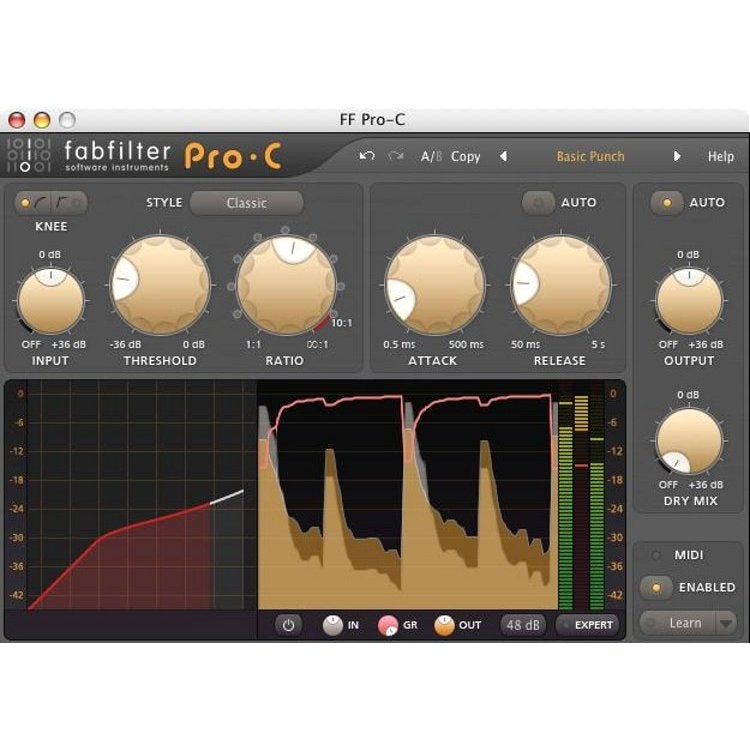Open the MIDI Learn dropdown arrow
This screenshot has height=750, width=750.
(726, 623)
